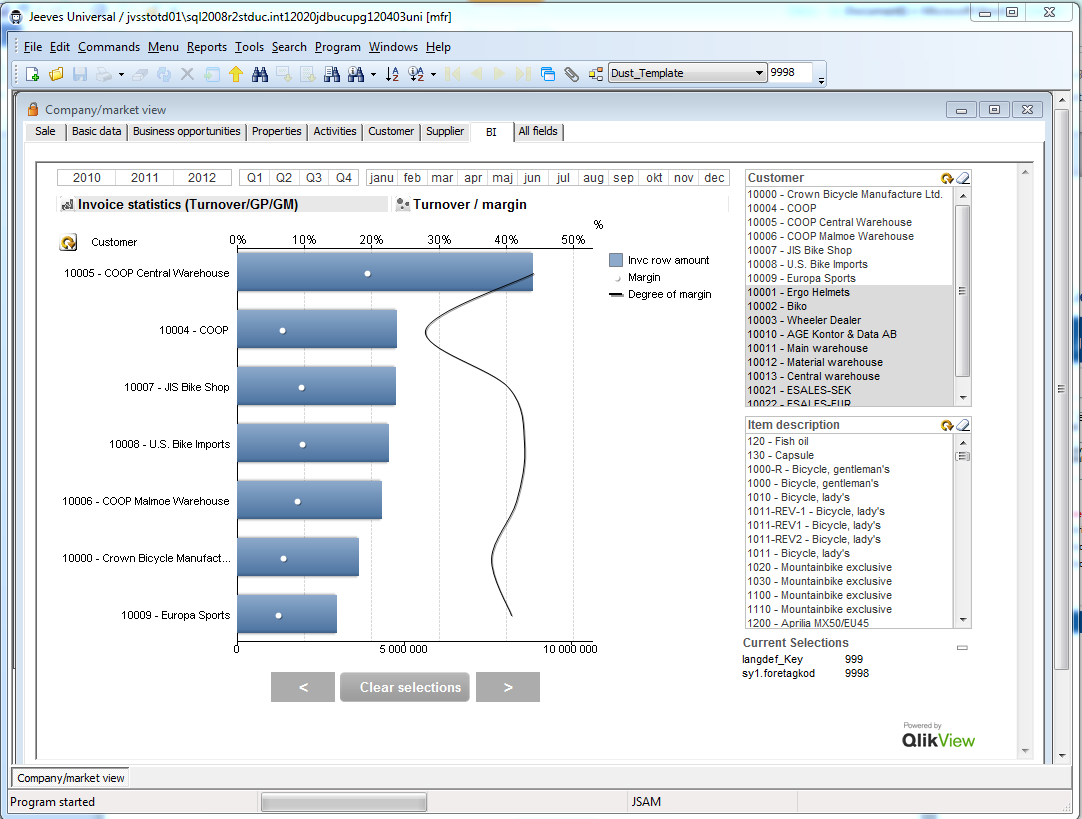Expand the toolbar overflow options arrow
Viewport: 1082px width, 819px height.
pyautogui.click(x=821, y=81)
